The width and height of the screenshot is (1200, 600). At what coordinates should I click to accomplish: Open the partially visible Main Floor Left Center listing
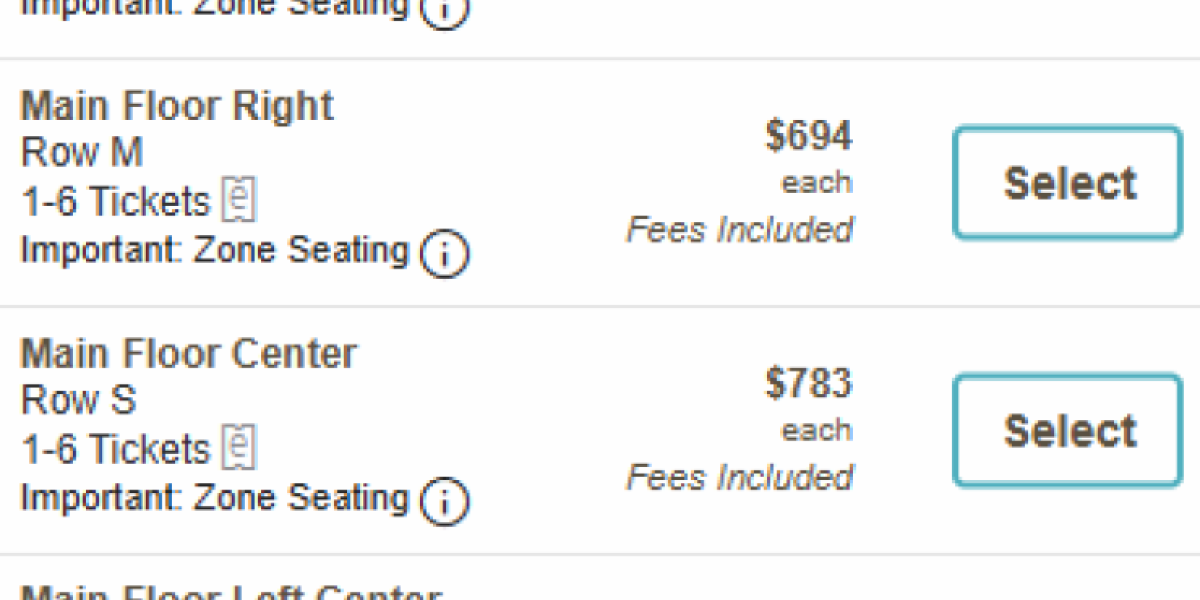pyautogui.click(x=230, y=590)
